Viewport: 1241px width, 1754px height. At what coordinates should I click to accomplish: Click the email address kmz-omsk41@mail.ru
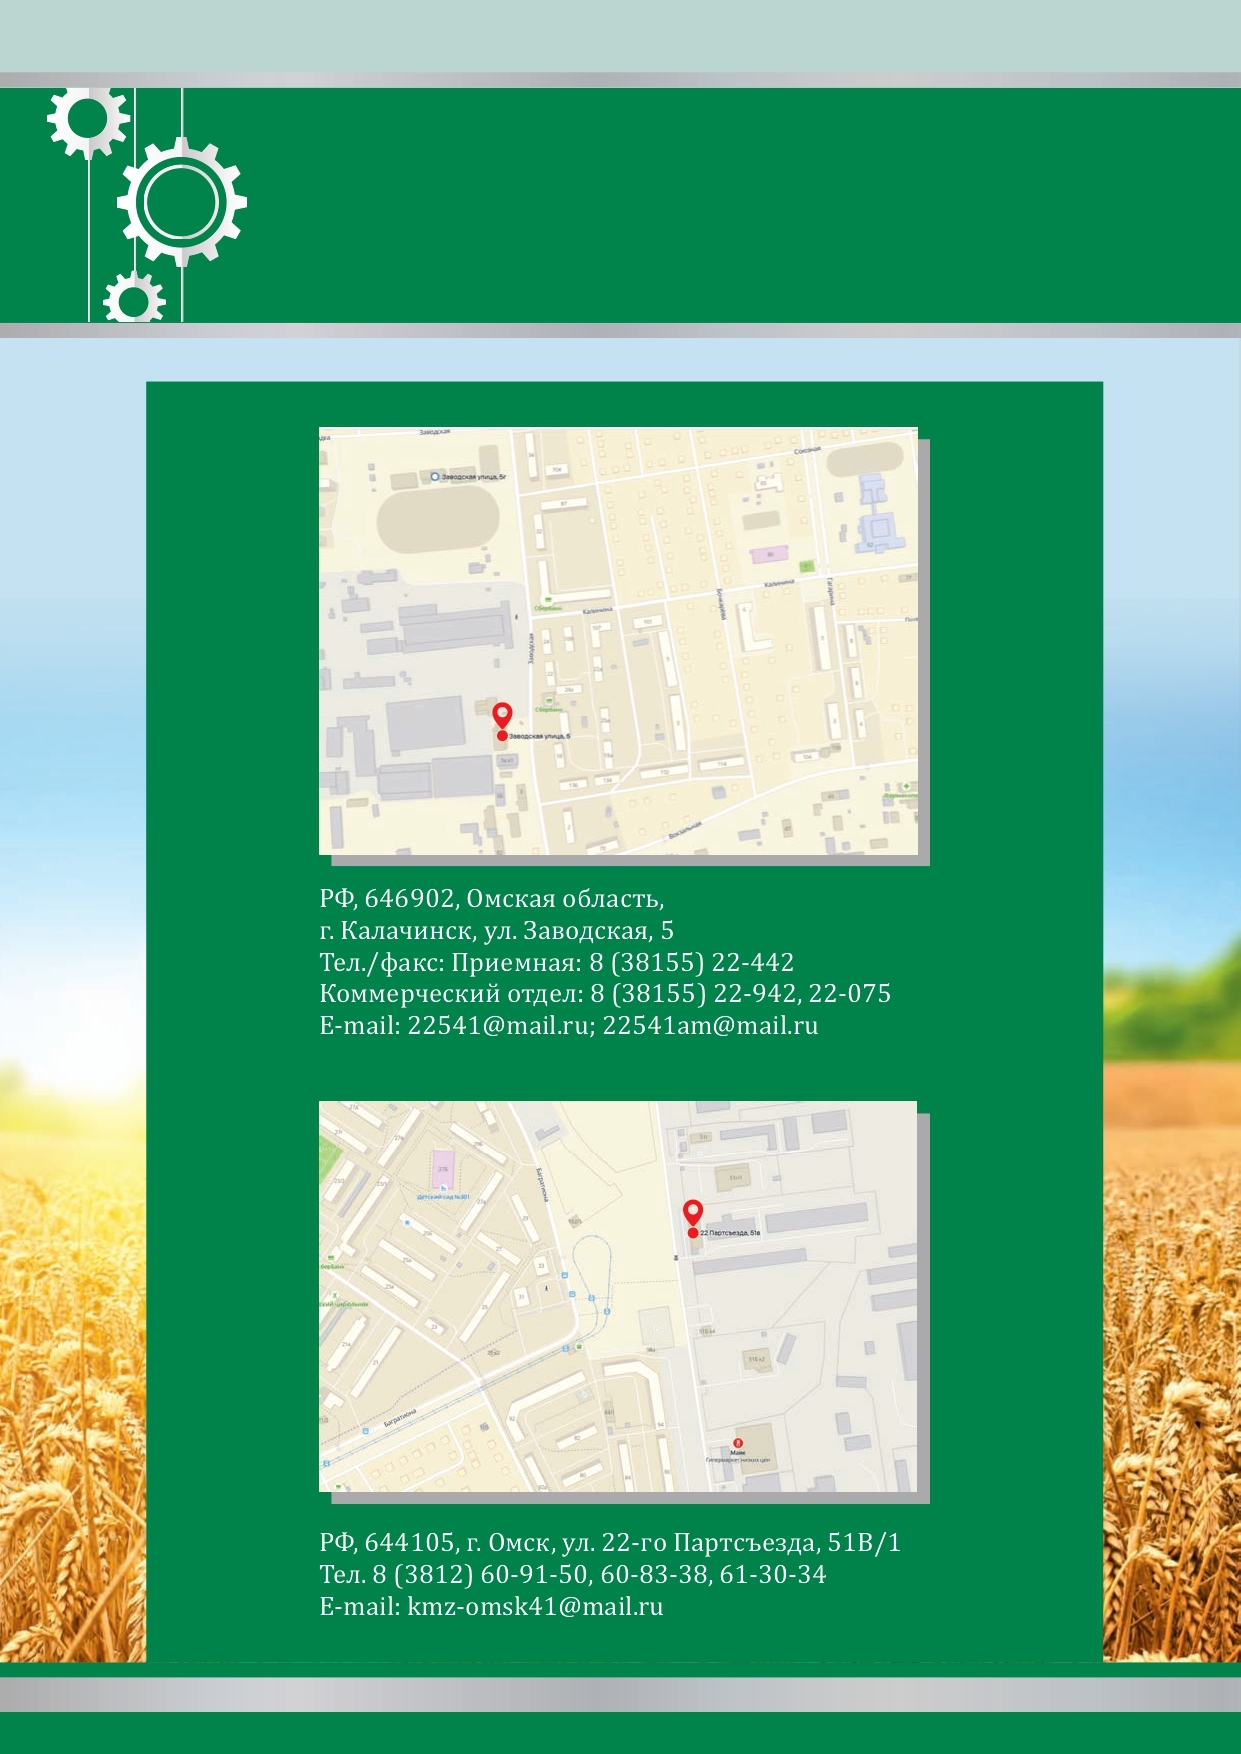535,1606
